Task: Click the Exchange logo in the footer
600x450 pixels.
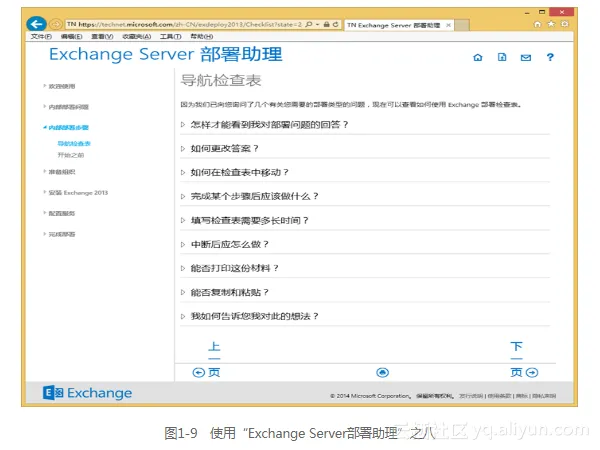Action: [88, 393]
